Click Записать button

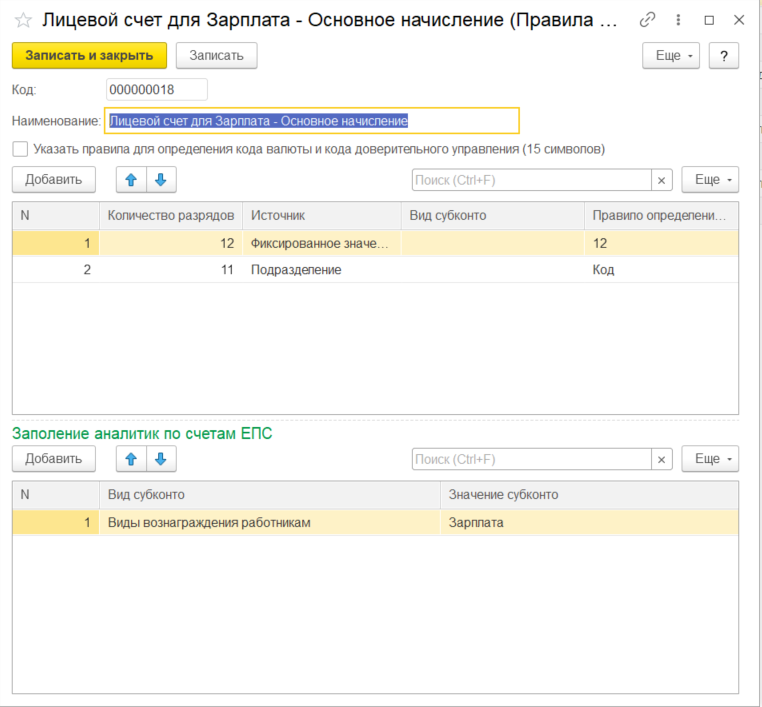click(217, 56)
